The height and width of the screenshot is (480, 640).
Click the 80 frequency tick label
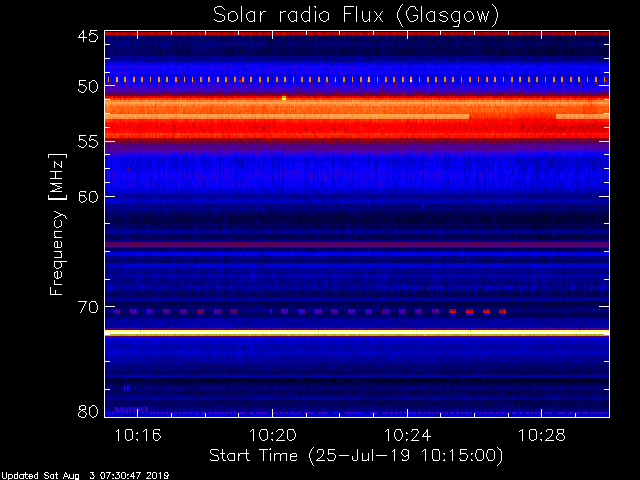(x=88, y=411)
